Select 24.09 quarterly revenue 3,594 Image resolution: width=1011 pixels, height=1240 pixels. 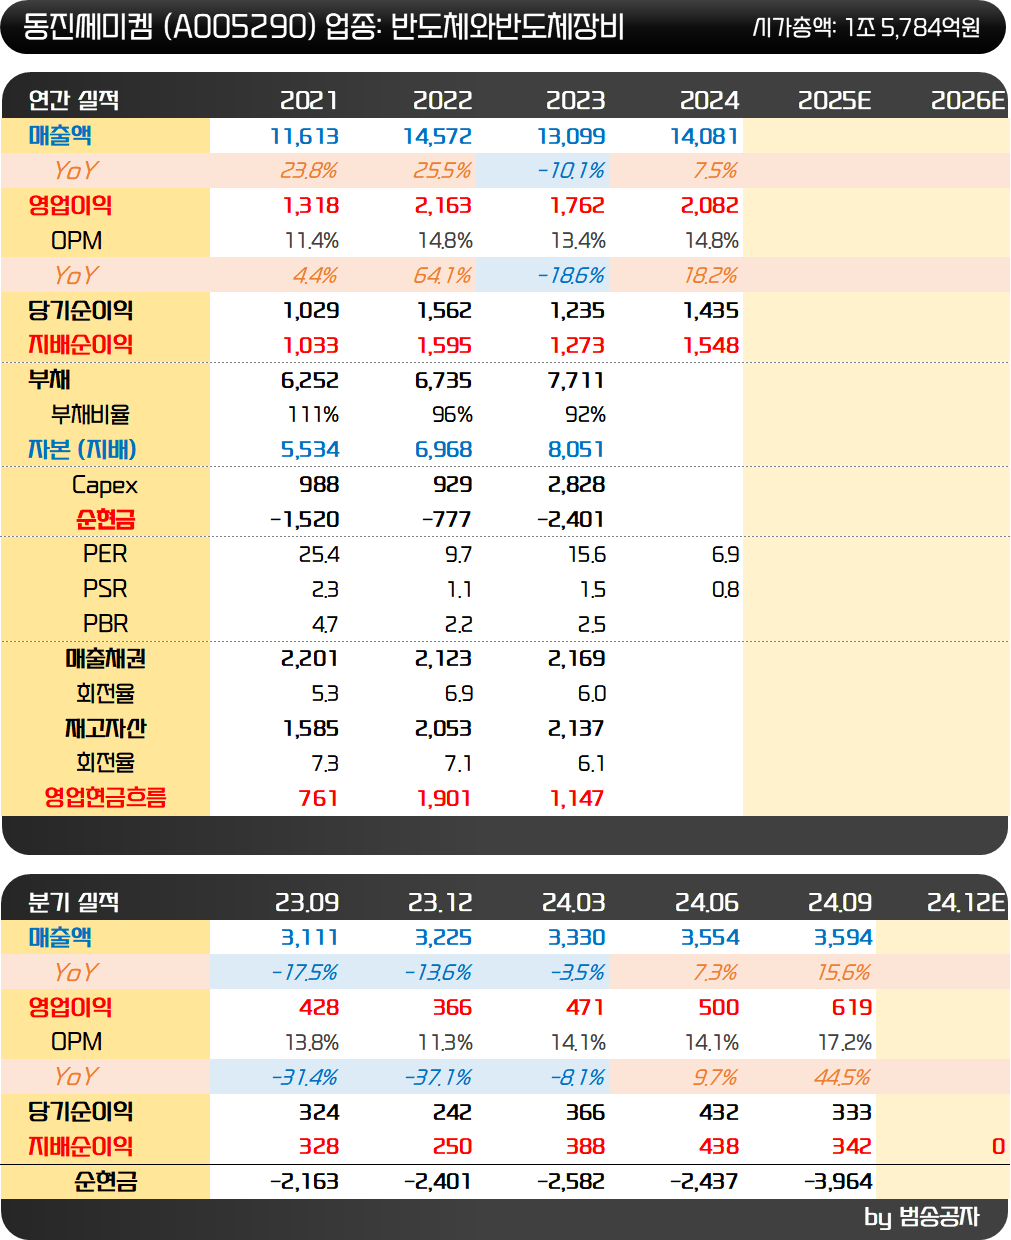843,937
